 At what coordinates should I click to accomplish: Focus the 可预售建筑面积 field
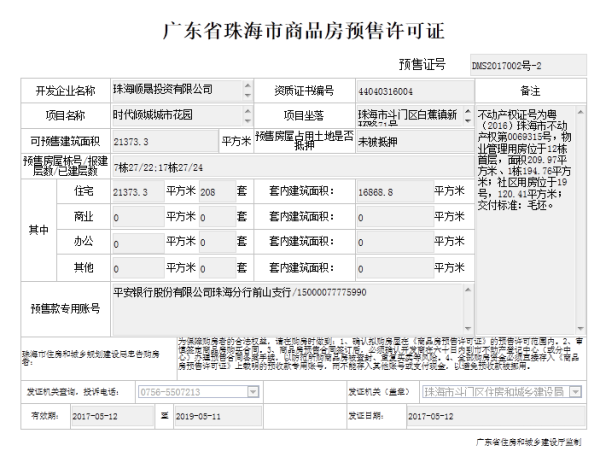coord(160,141)
